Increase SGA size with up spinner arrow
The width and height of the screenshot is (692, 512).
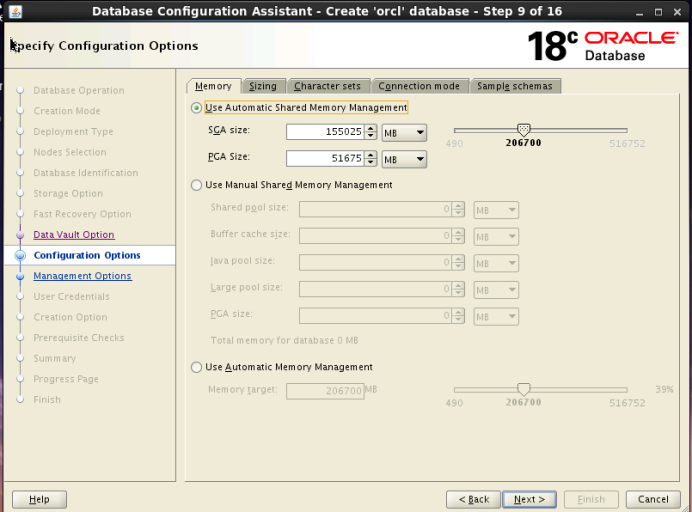[x=371, y=128]
